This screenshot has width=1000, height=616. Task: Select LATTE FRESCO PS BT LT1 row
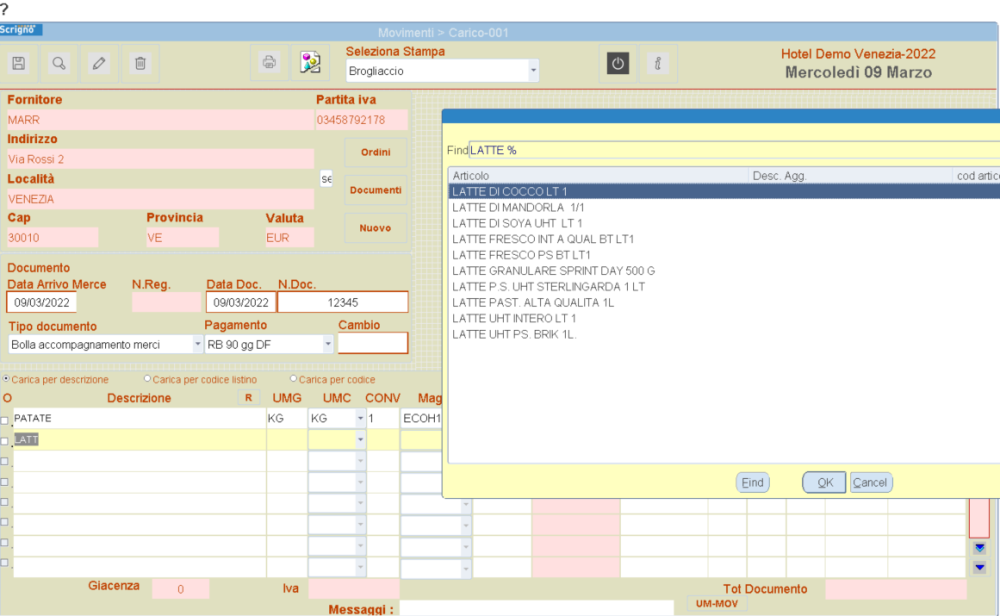click(724, 255)
